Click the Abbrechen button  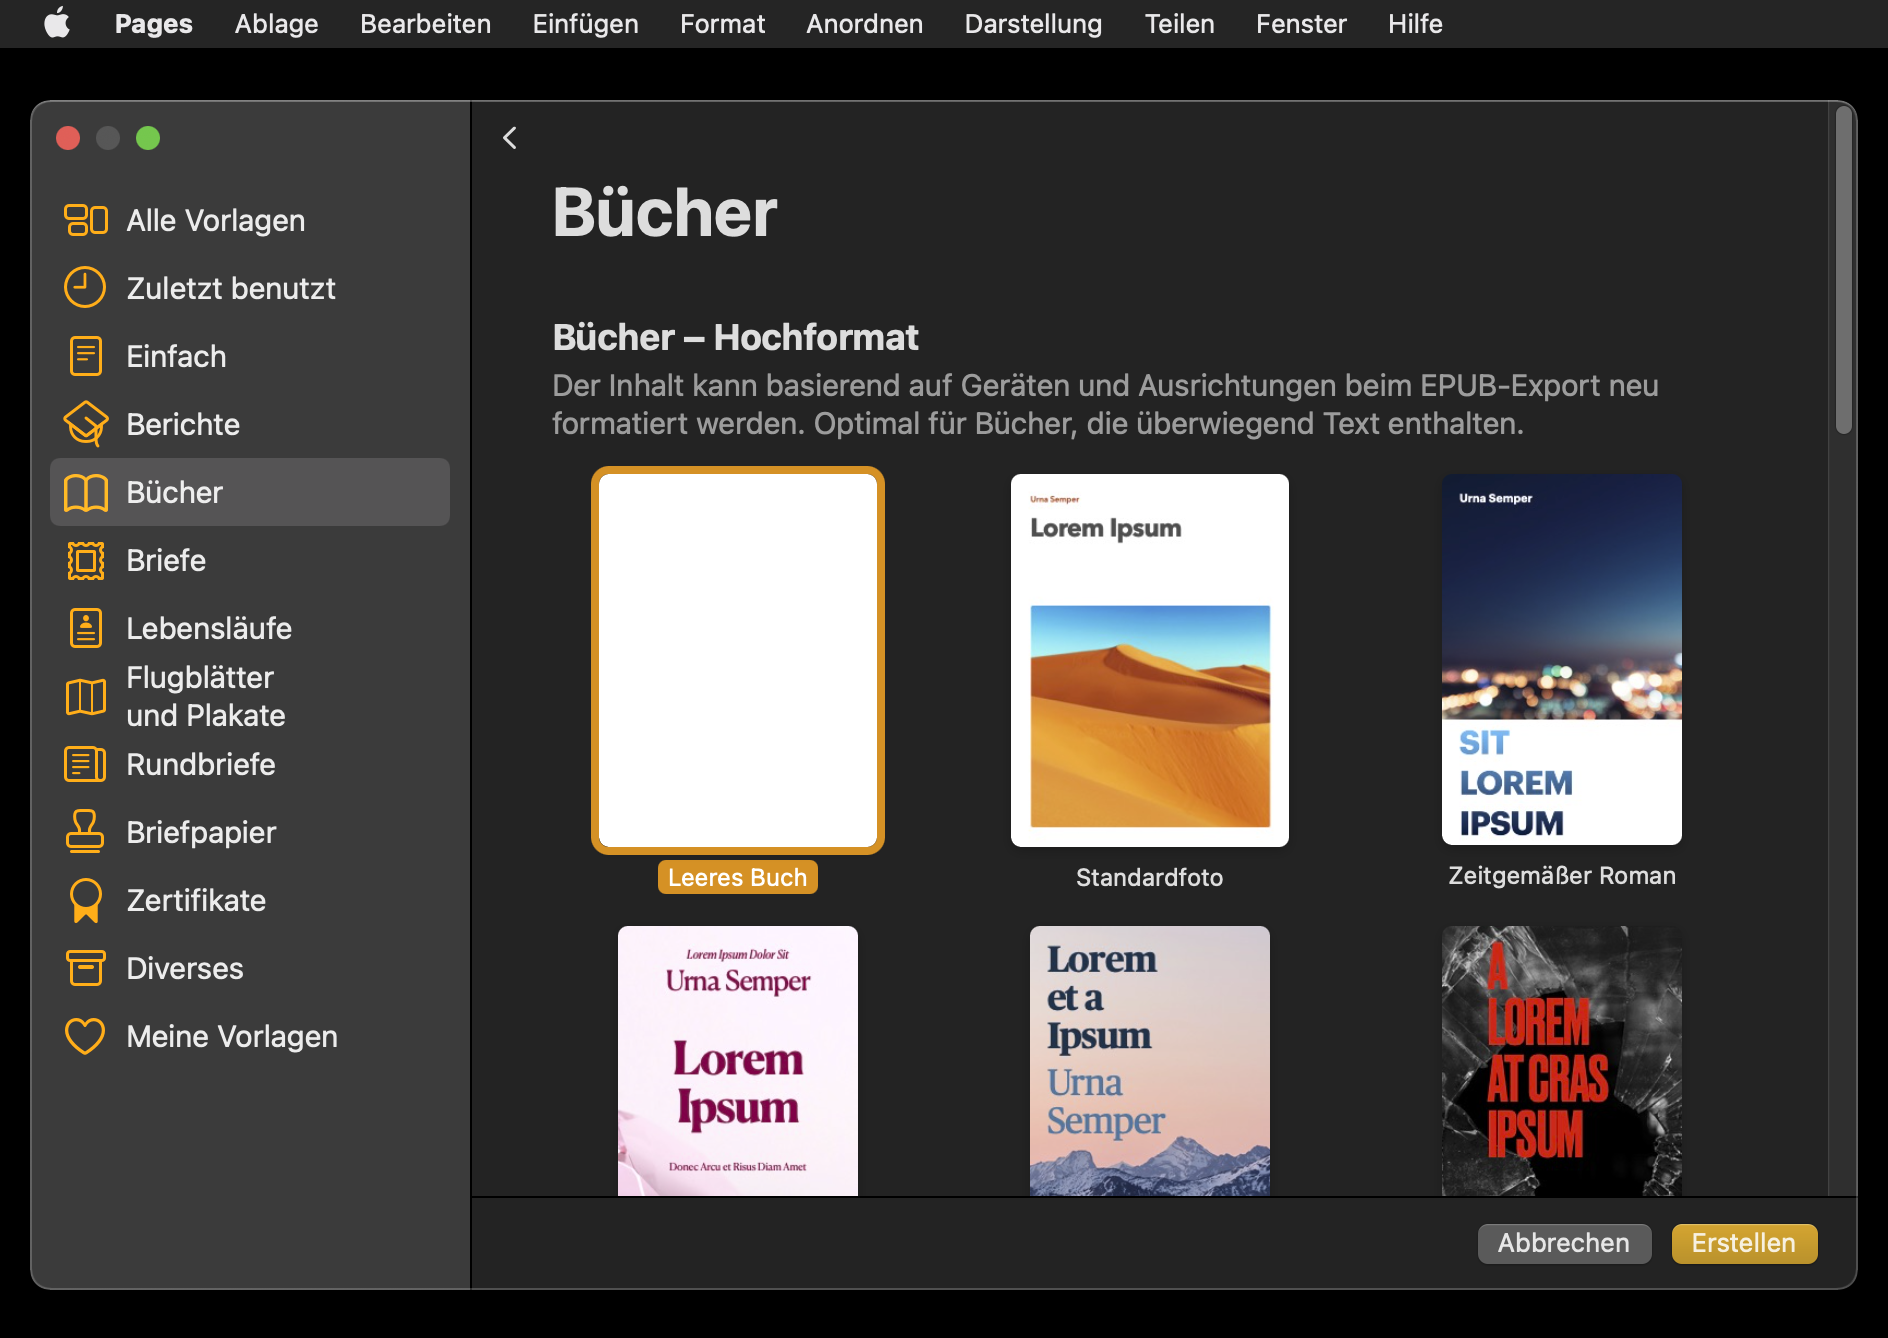pos(1564,1243)
